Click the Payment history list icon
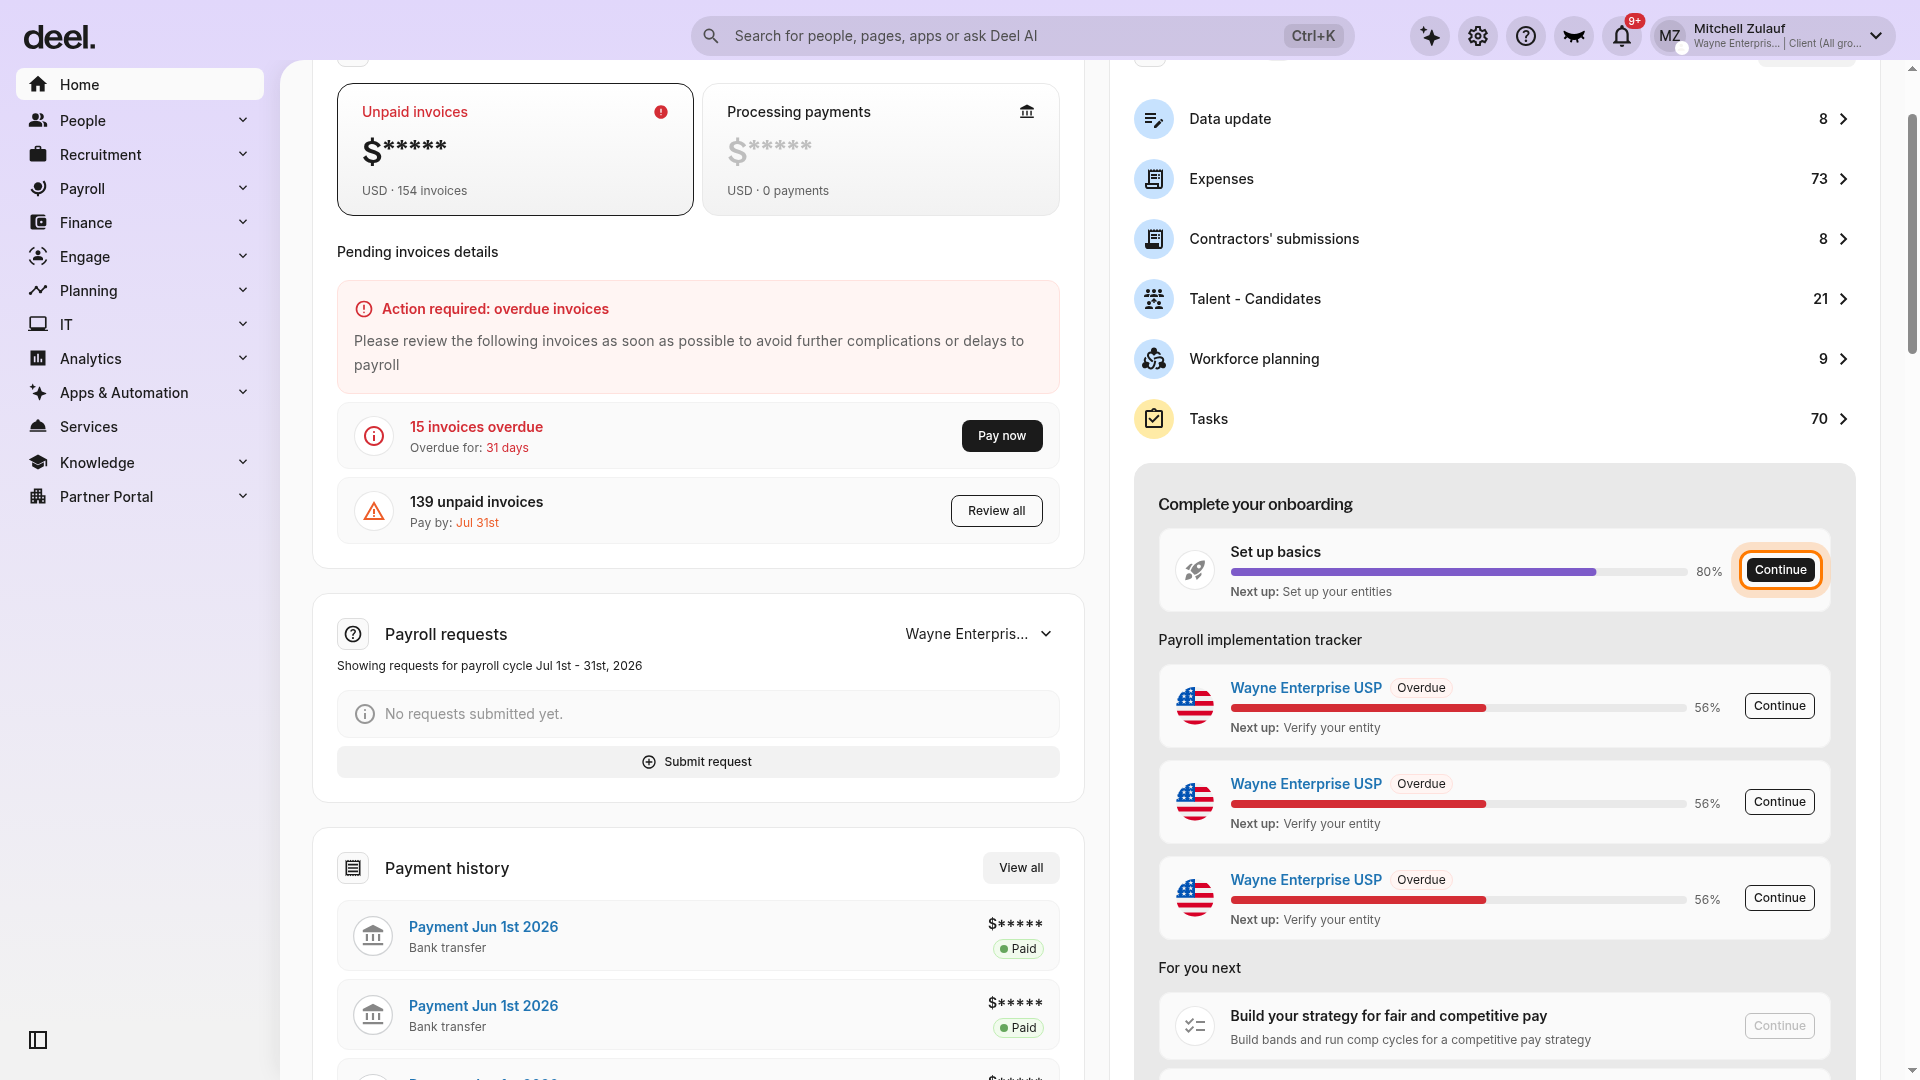The image size is (1920, 1080). (353, 868)
